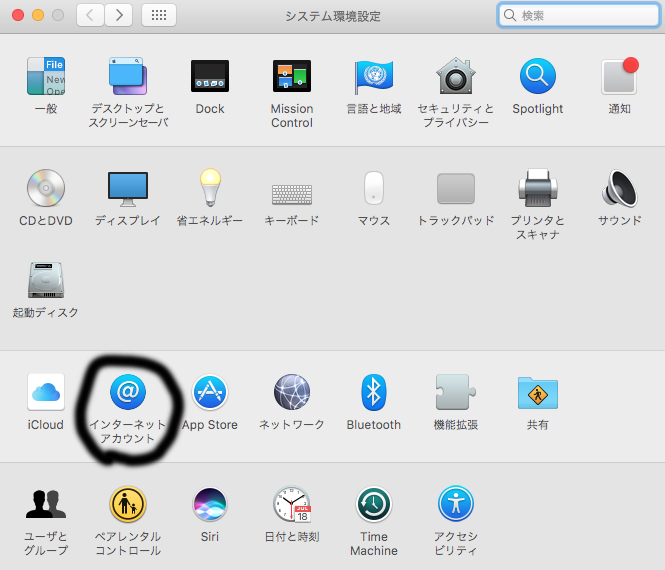Open the Dock preferences pane
The image size is (665, 570).
(x=210, y=77)
